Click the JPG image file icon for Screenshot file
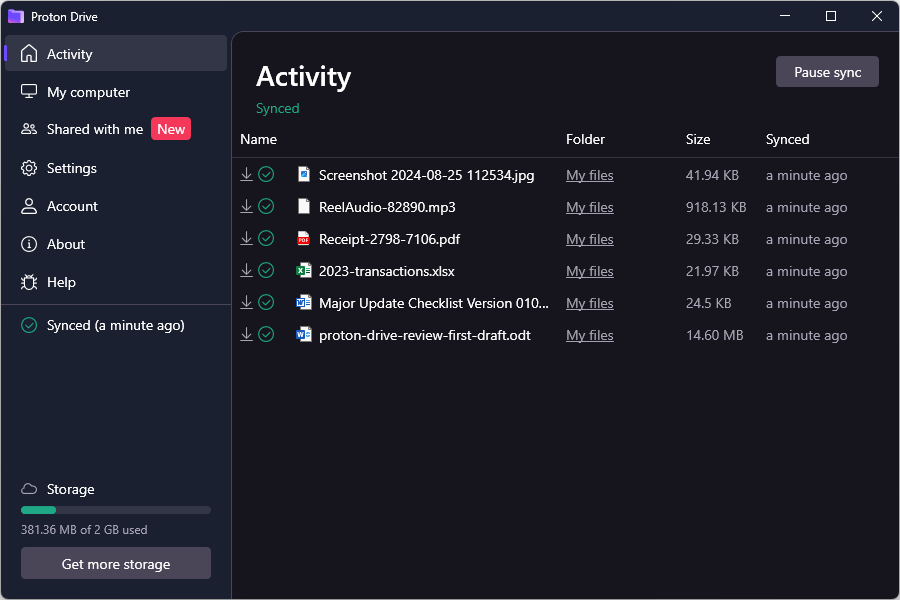900x600 pixels. [x=304, y=174]
